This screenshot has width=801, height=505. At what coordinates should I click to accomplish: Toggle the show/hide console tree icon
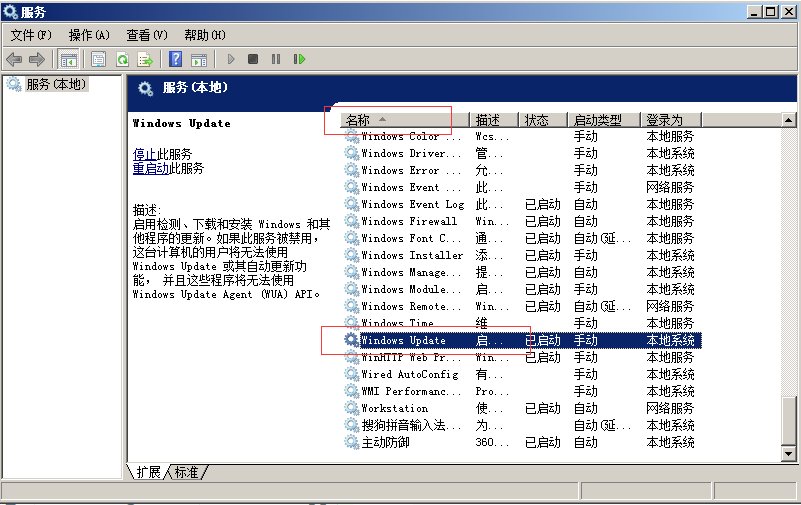coord(68,60)
